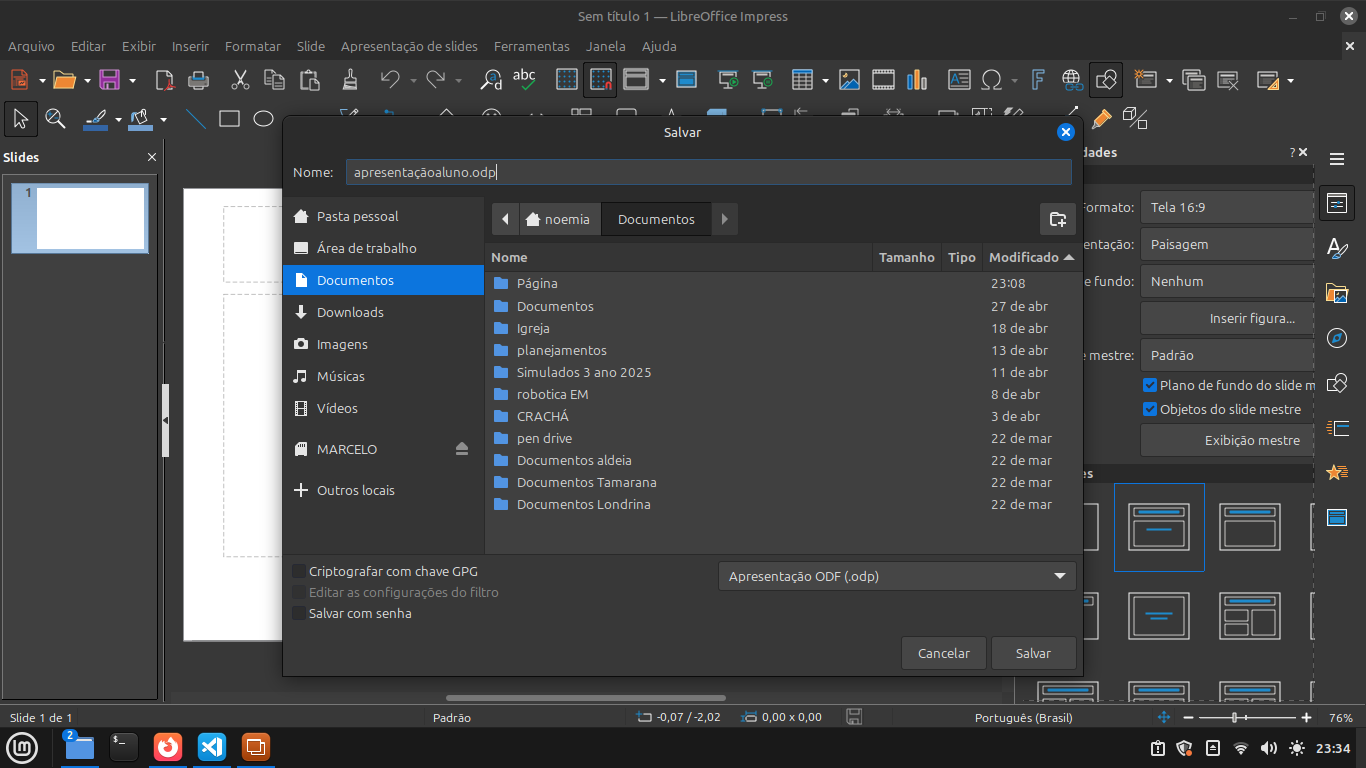Click the Cancelar button
The width and height of the screenshot is (1366, 768).
(x=943, y=653)
